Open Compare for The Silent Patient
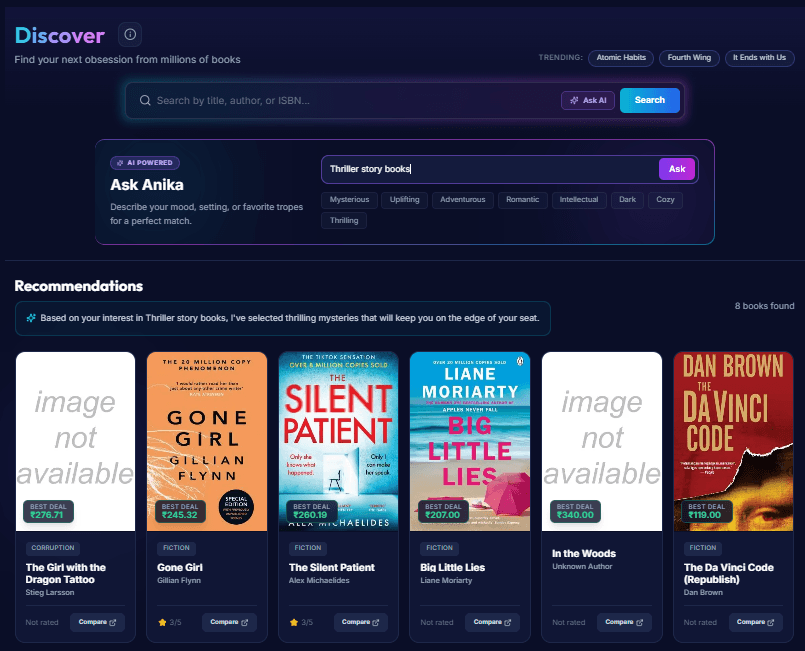The image size is (805, 651). (x=361, y=622)
